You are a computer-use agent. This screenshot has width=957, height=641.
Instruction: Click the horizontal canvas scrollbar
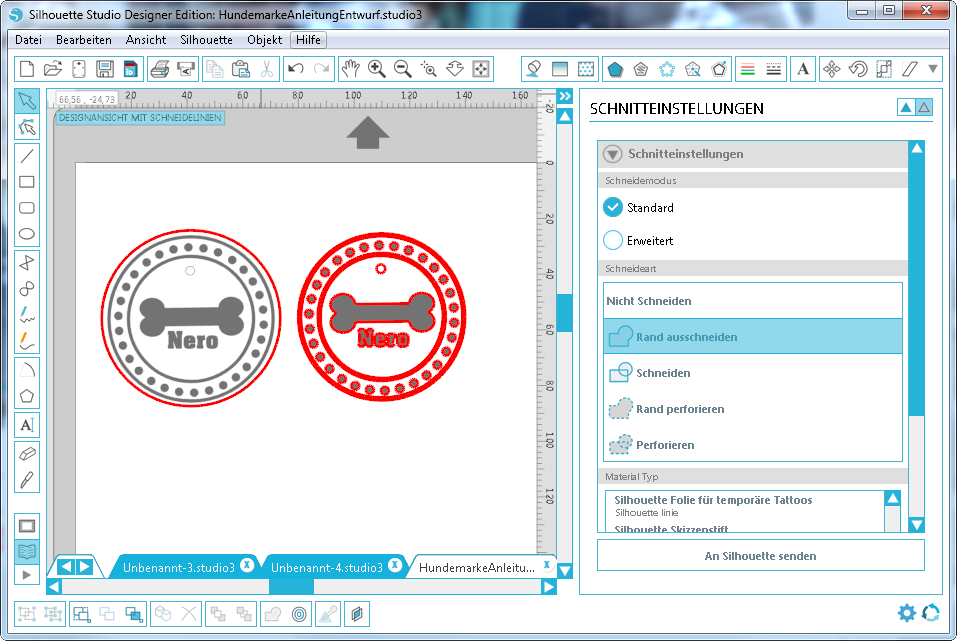[x=300, y=587]
